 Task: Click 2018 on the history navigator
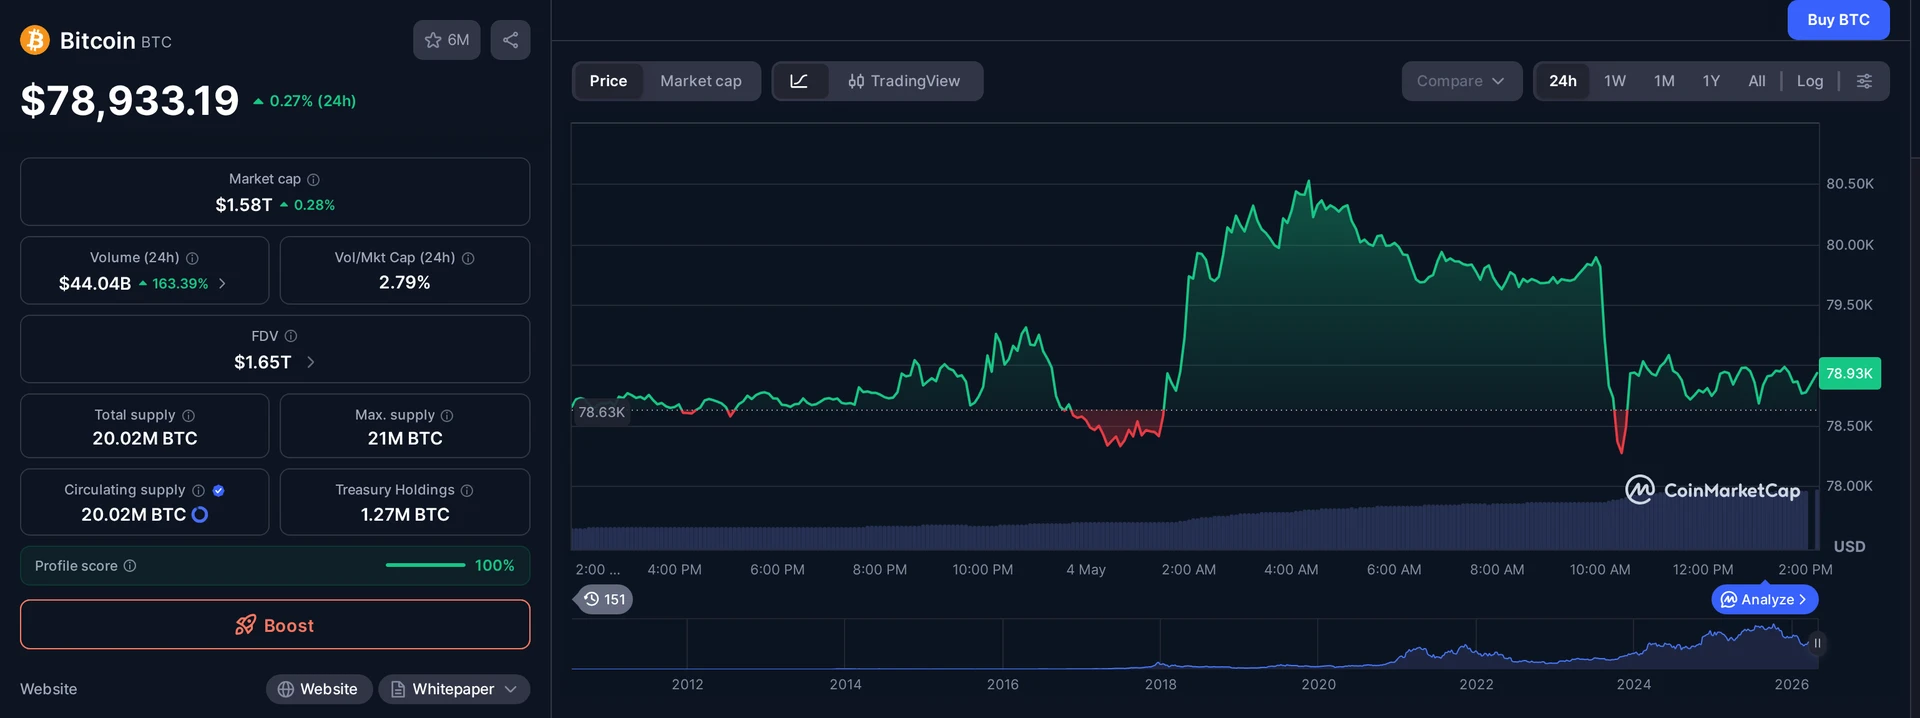coord(1160,684)
